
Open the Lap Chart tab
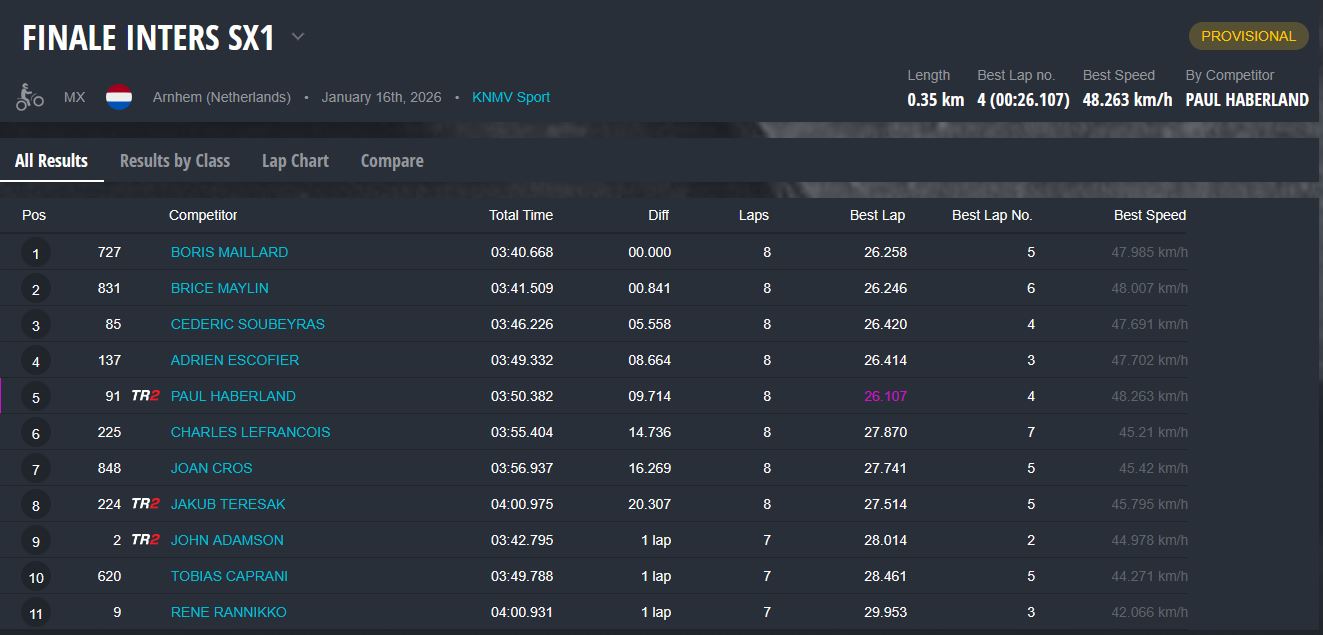point(295,161)
